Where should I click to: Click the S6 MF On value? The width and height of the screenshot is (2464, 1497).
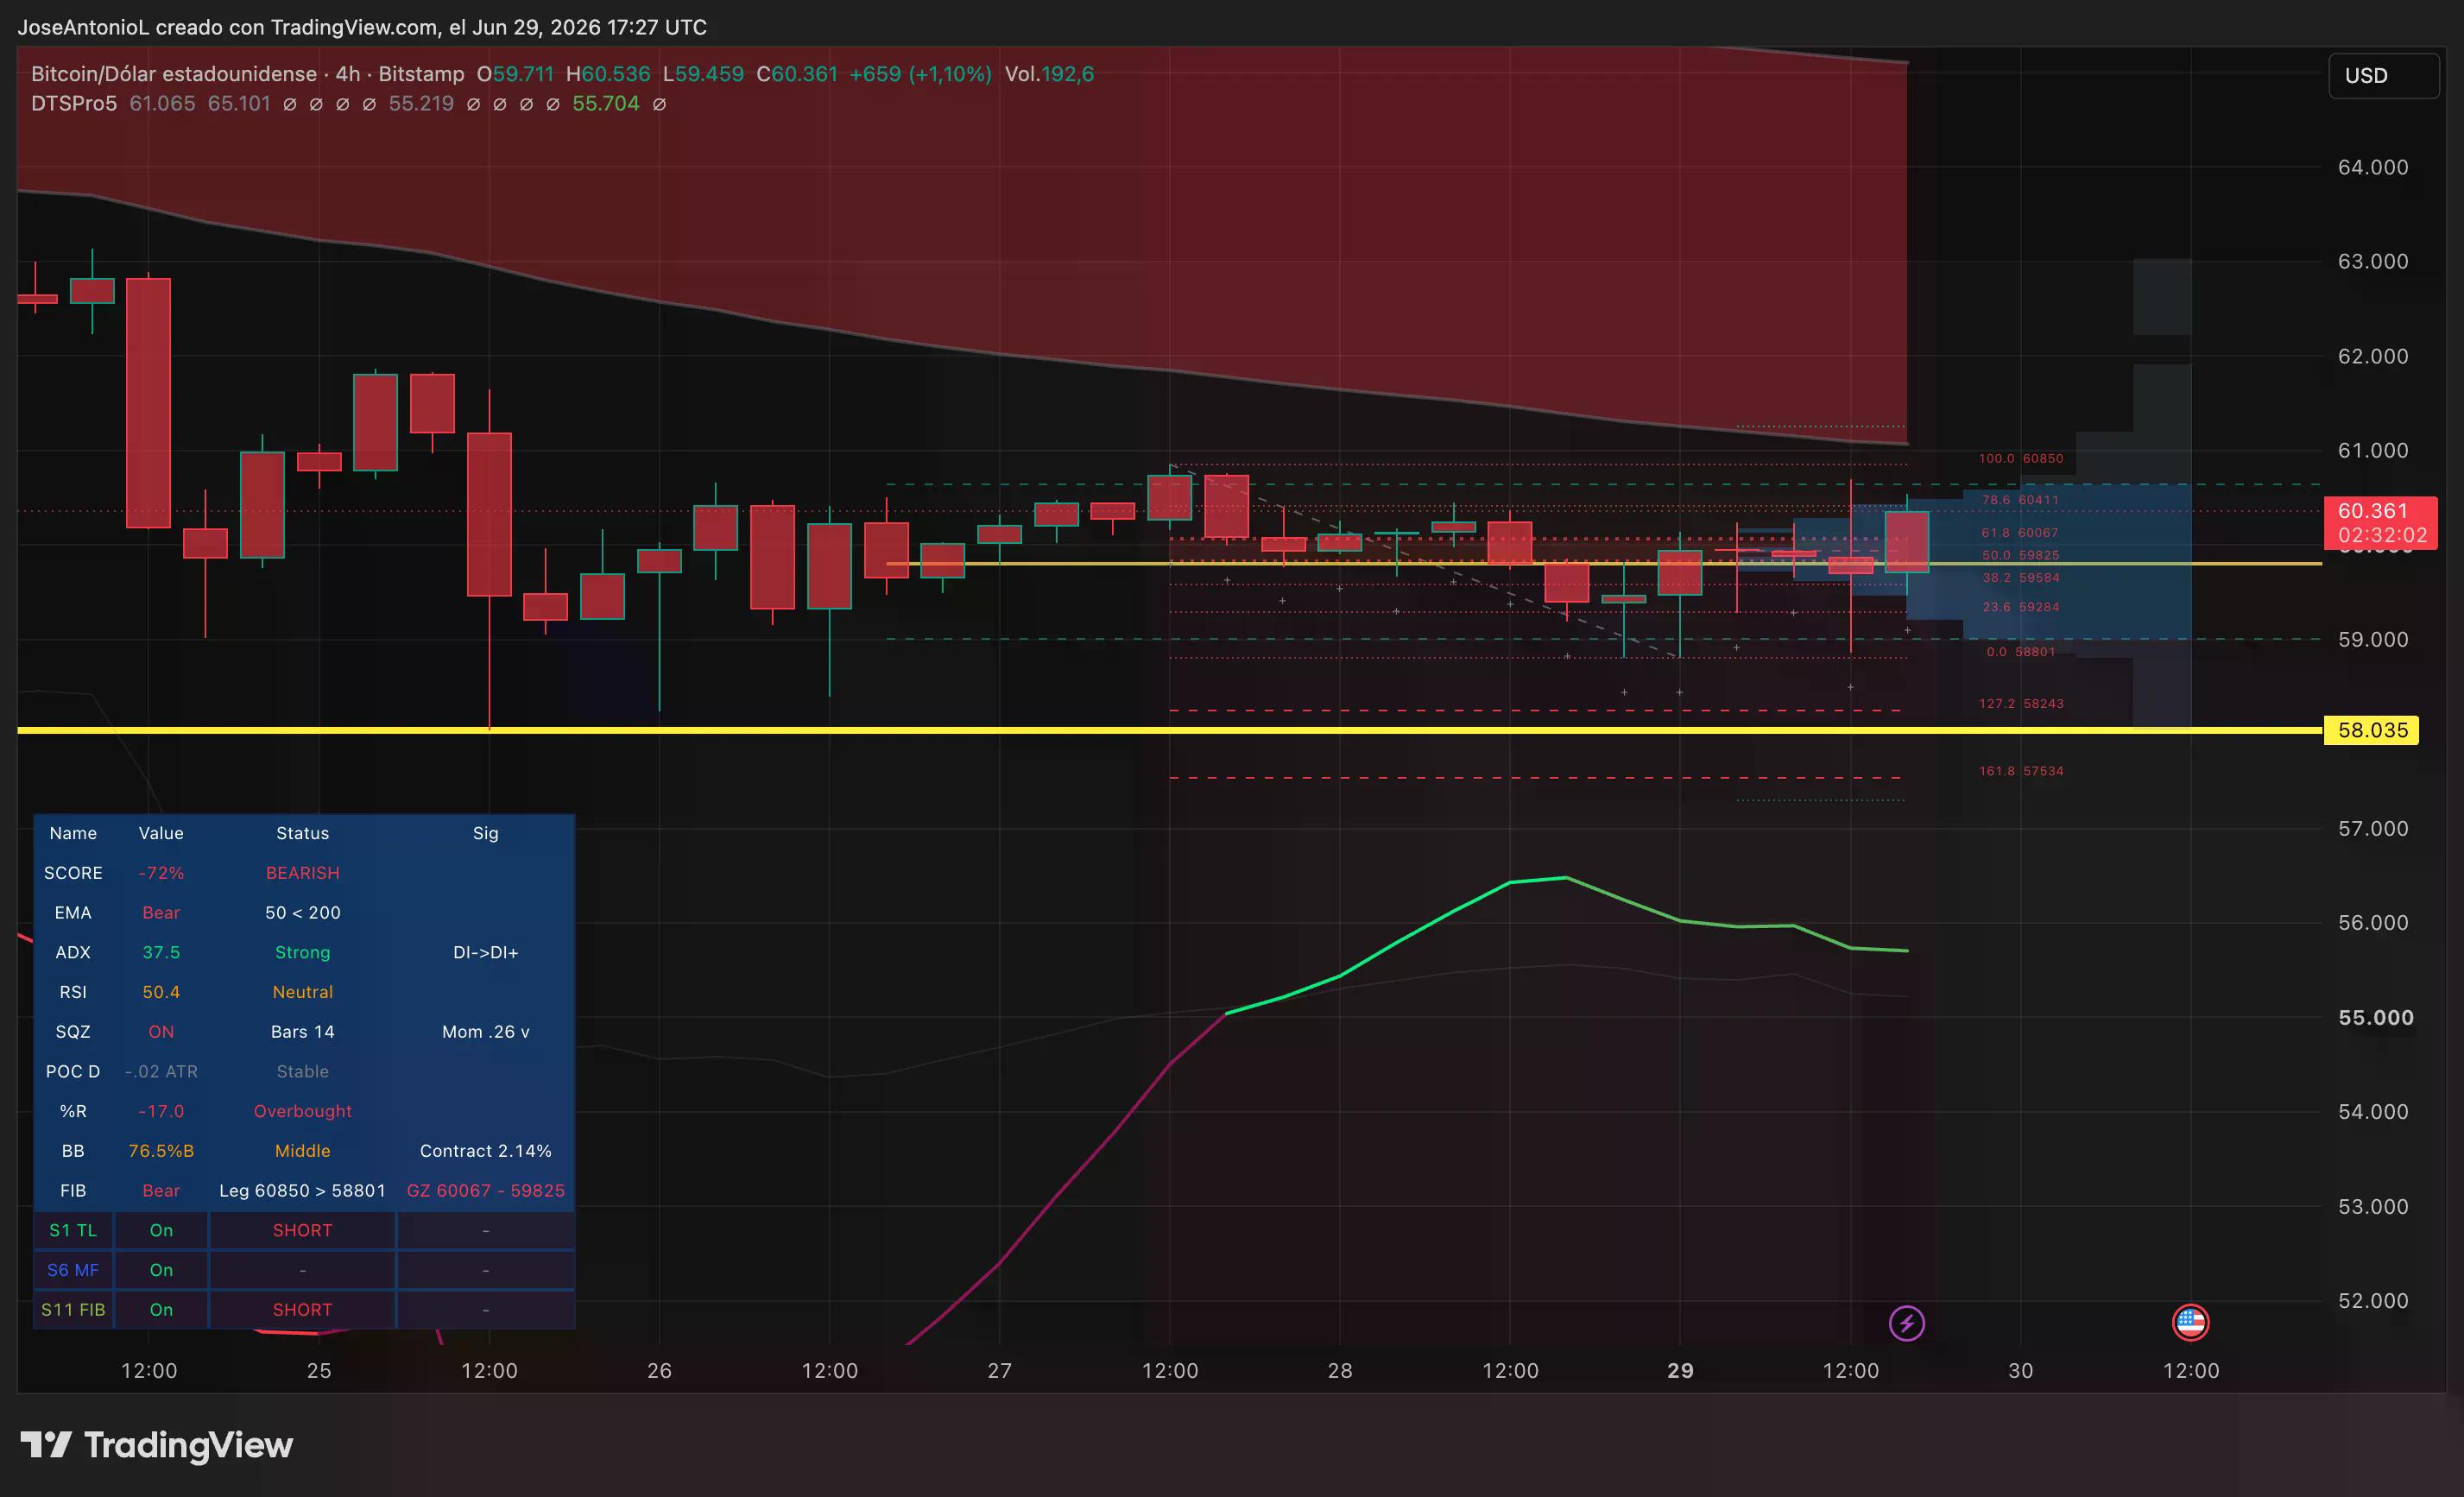tap(161, 1270)
